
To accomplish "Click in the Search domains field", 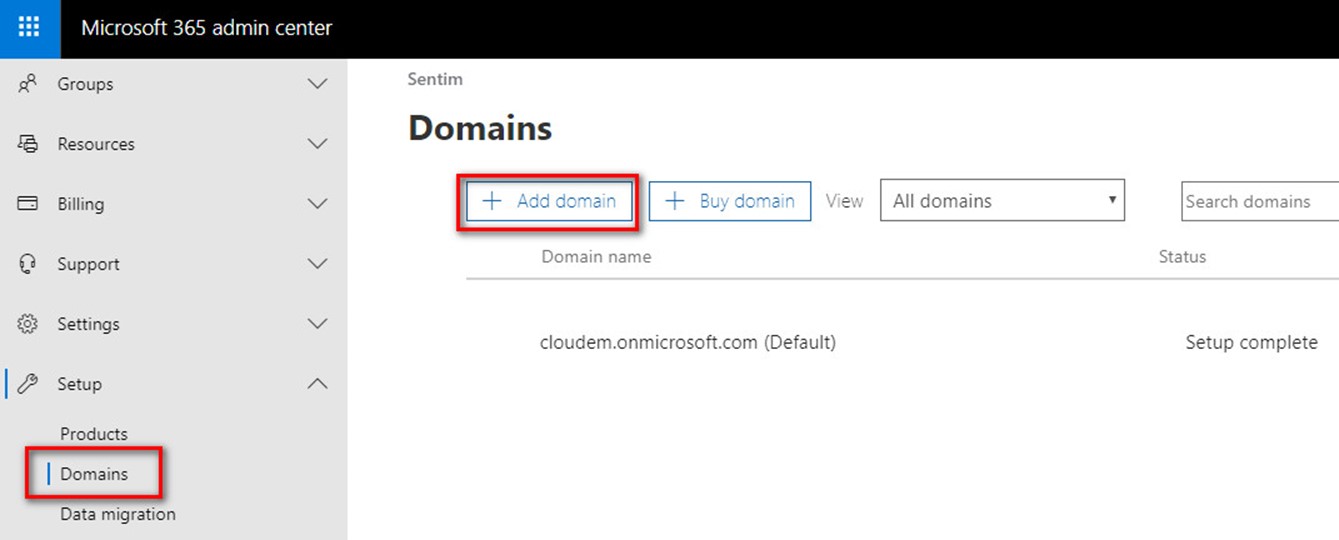I will point(1260,201).
